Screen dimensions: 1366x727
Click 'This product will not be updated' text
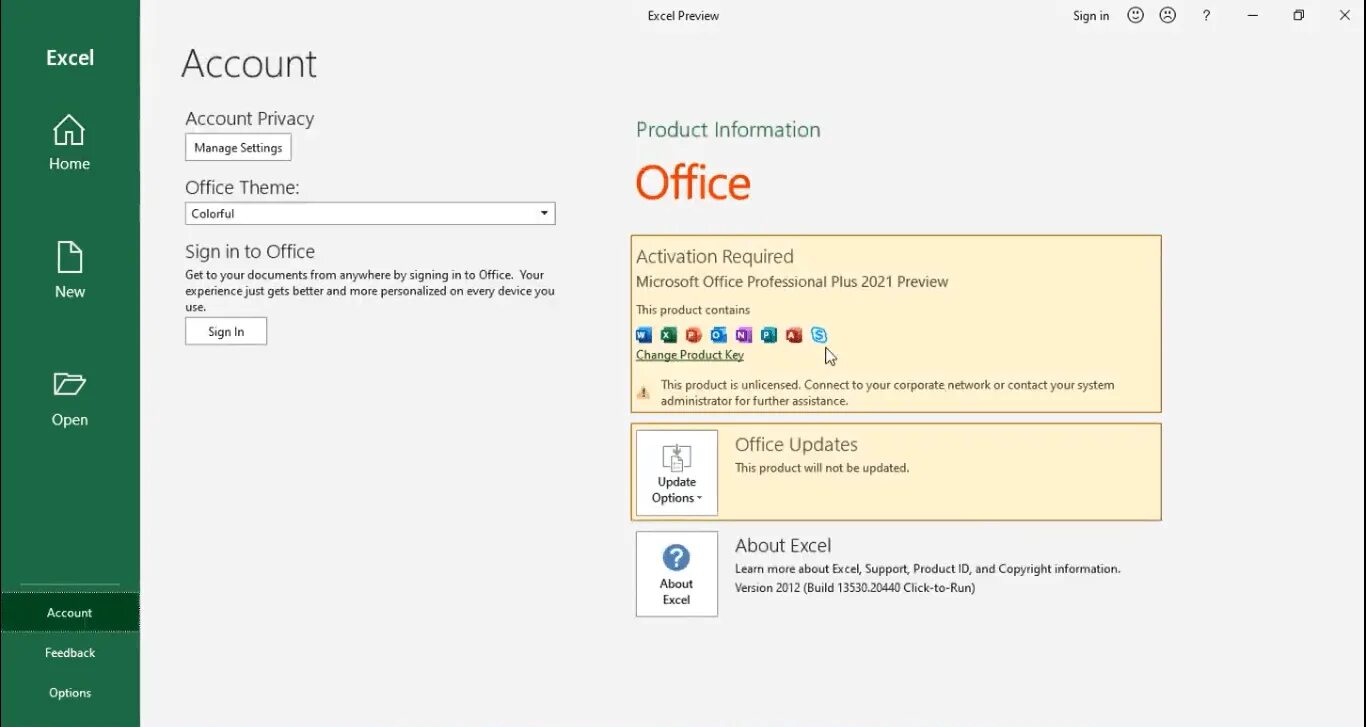click(822, 467)
